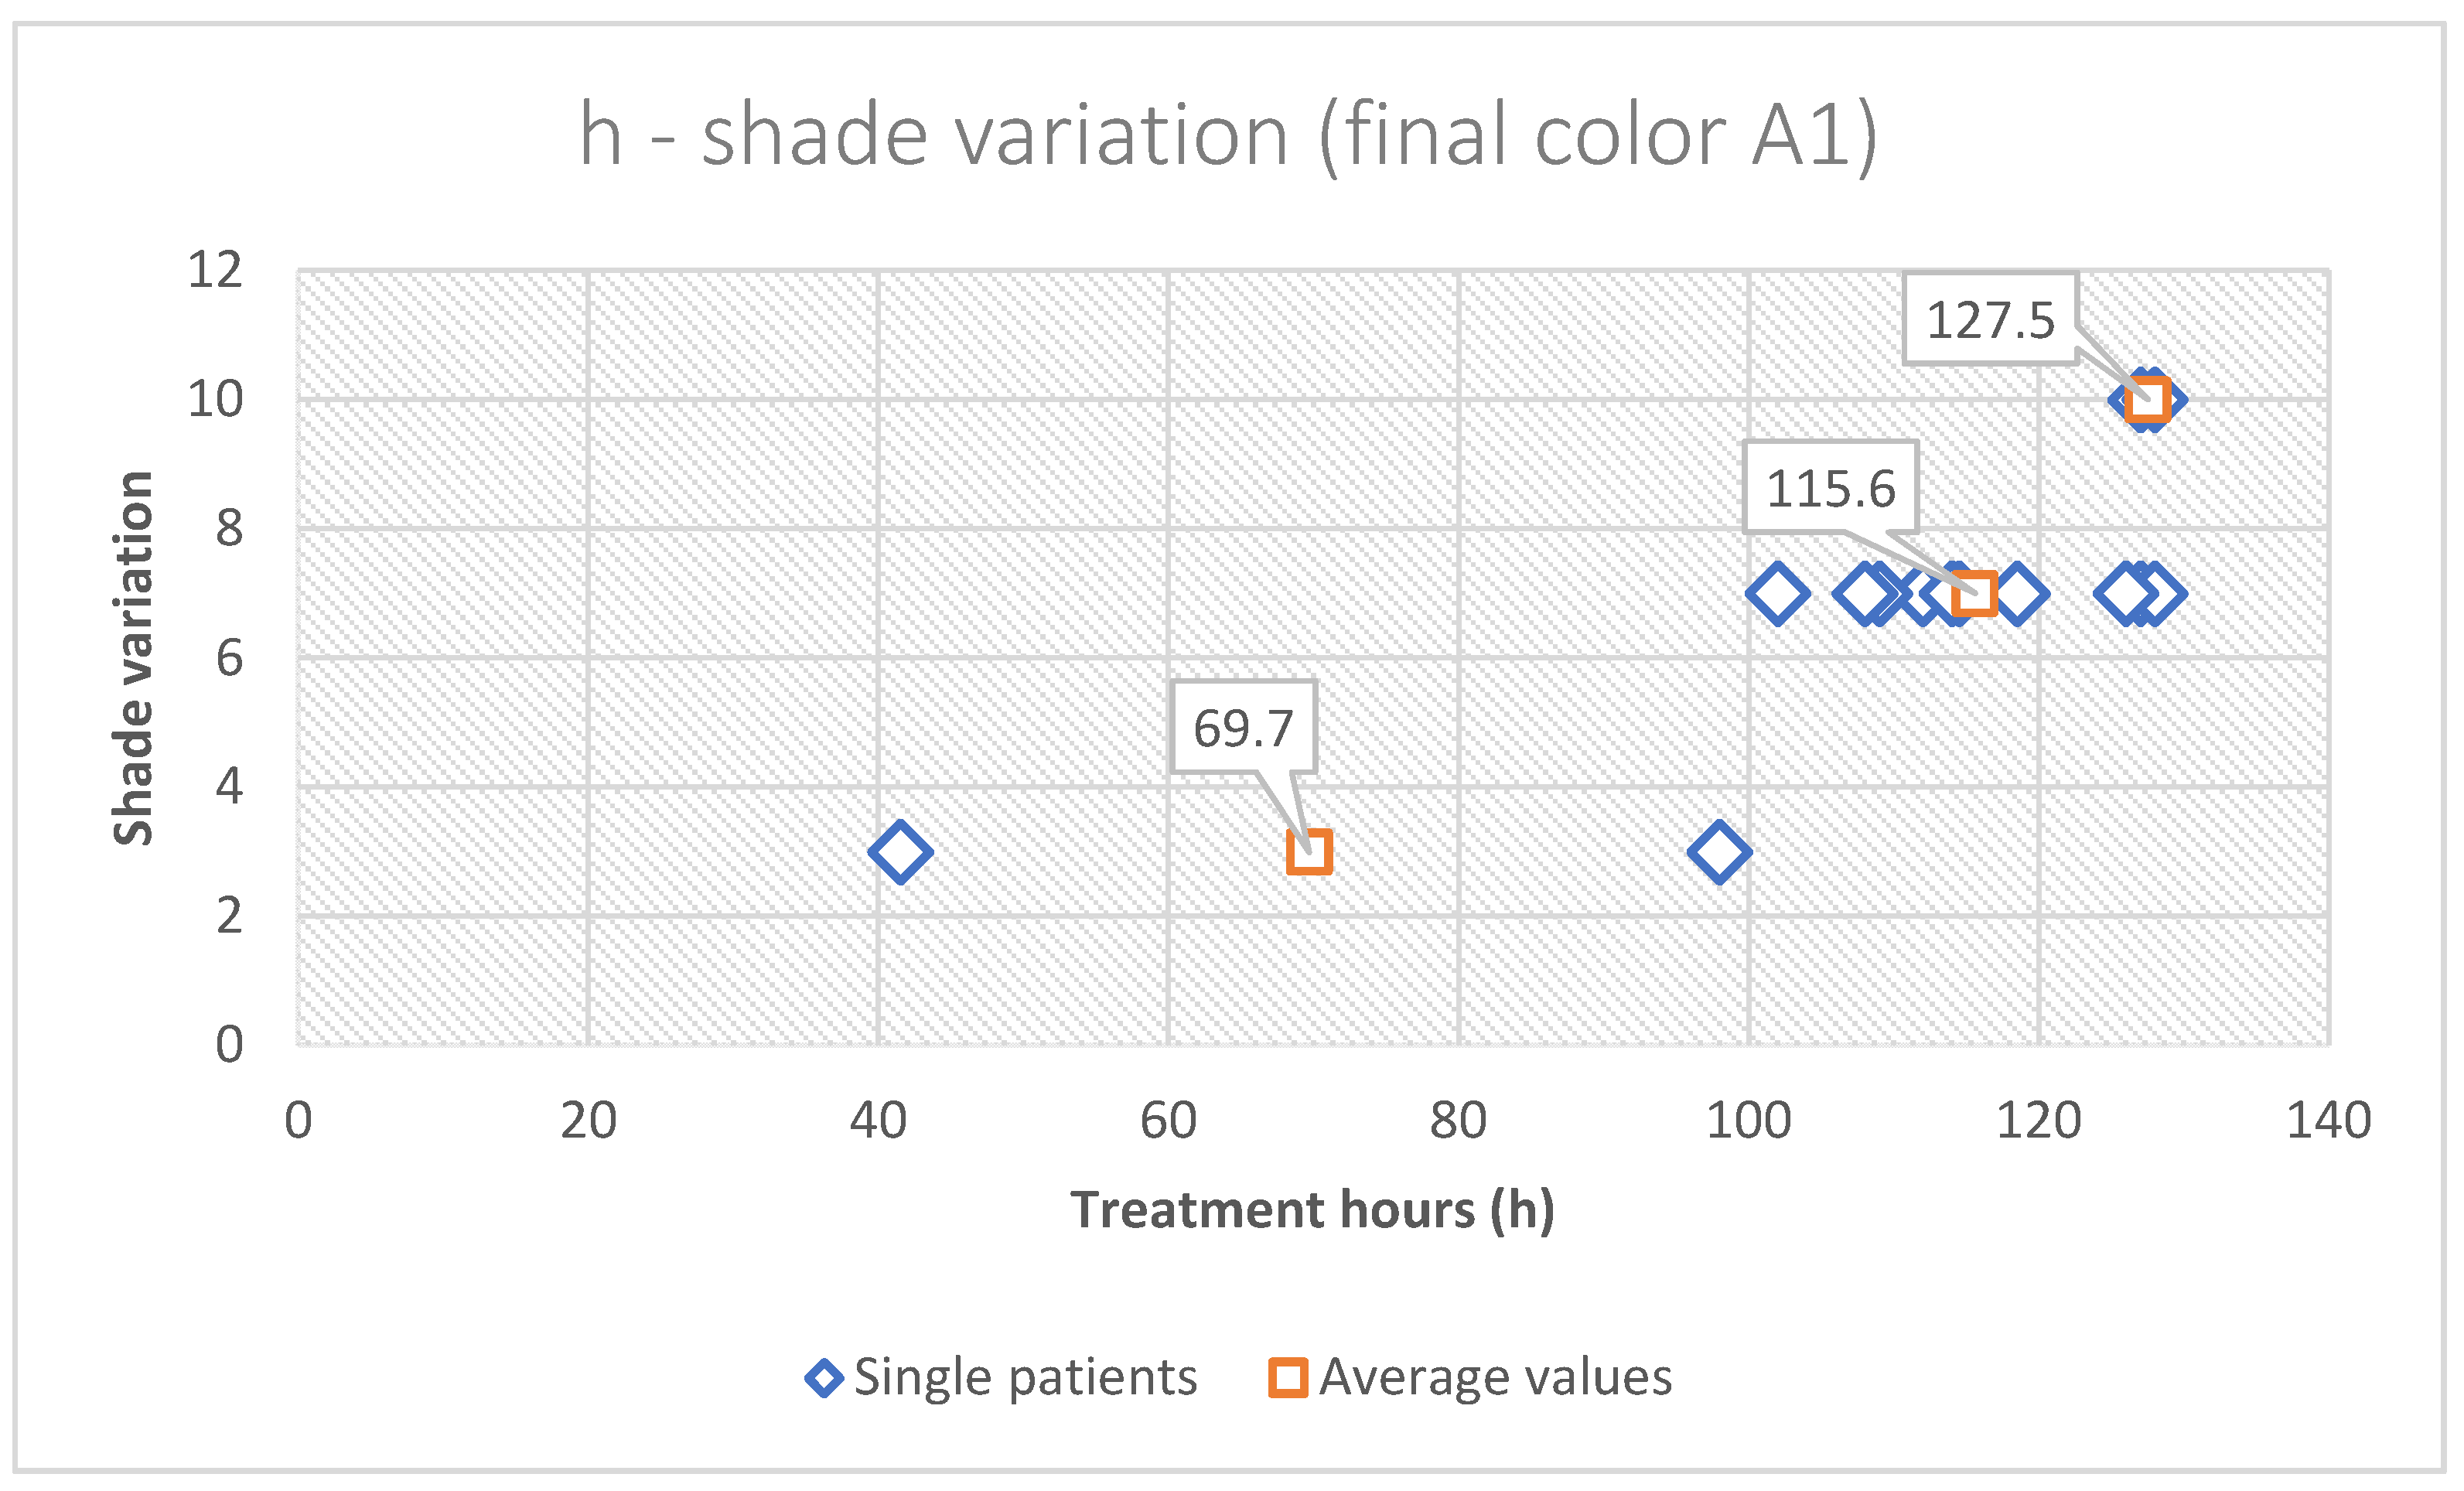The height and width of the screenshot is (1491, 2464).
Task: Click the "Average values" legend text
Action: click(x=1495, y=1378)
